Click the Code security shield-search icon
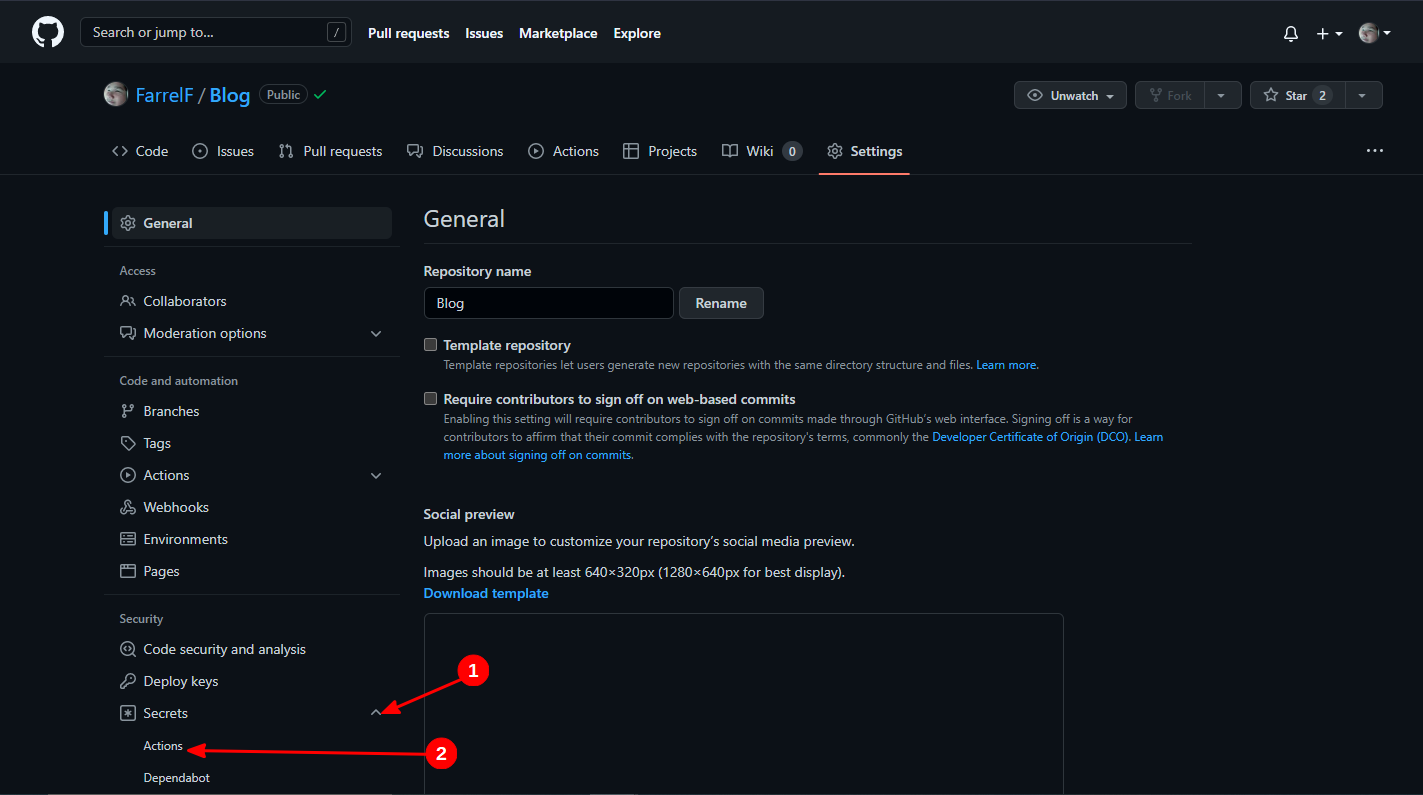This screenshot has width=1423, height=795. point(128,649)
